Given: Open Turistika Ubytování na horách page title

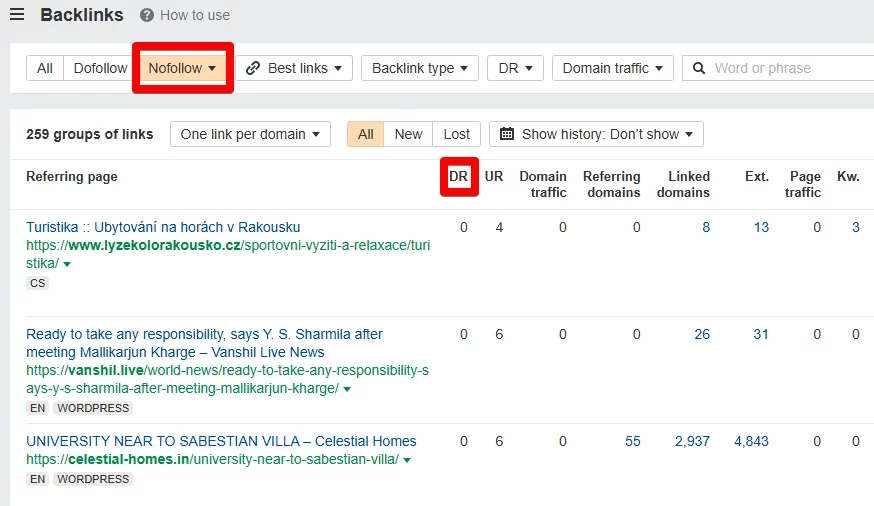Looking at the screenshot, I should [x=163, y=227].
